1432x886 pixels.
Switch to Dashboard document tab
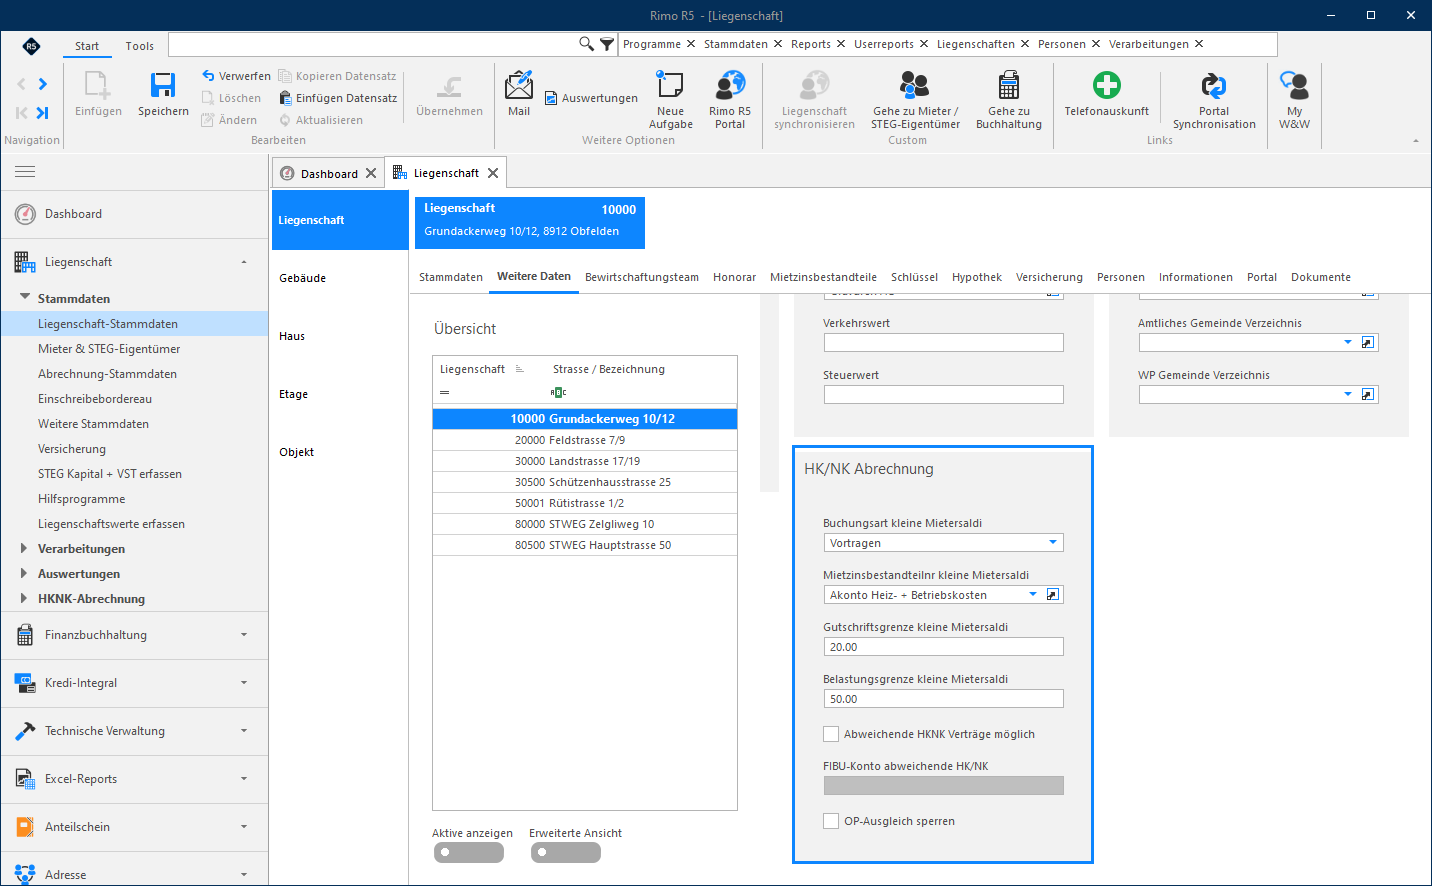pos(329,173)
